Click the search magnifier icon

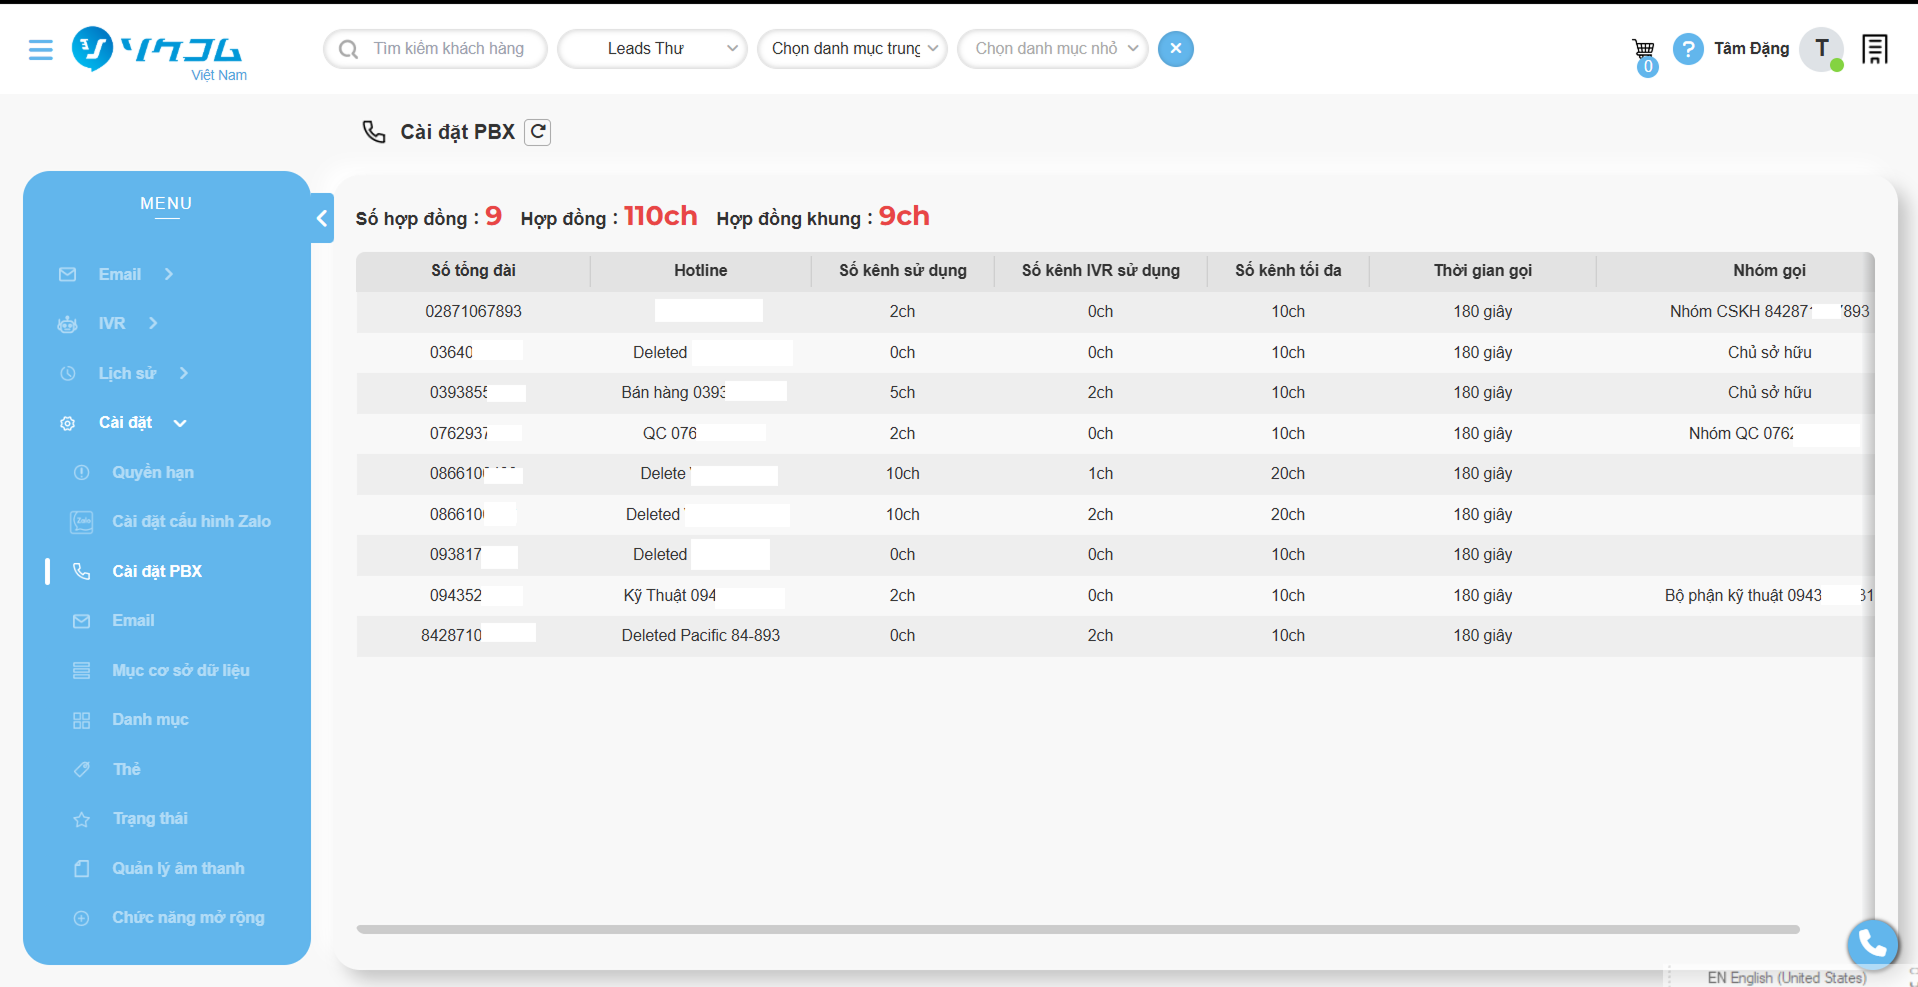(x=348, y=49)
